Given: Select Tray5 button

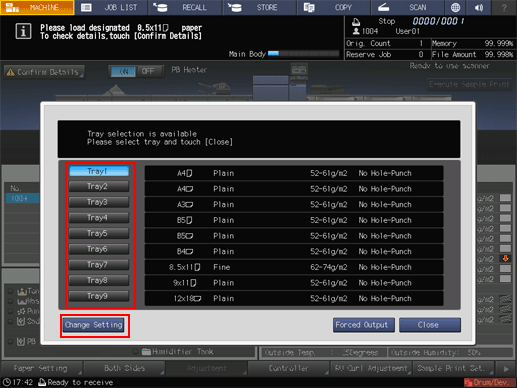Looking at the screenshot, I should [99, 233].
